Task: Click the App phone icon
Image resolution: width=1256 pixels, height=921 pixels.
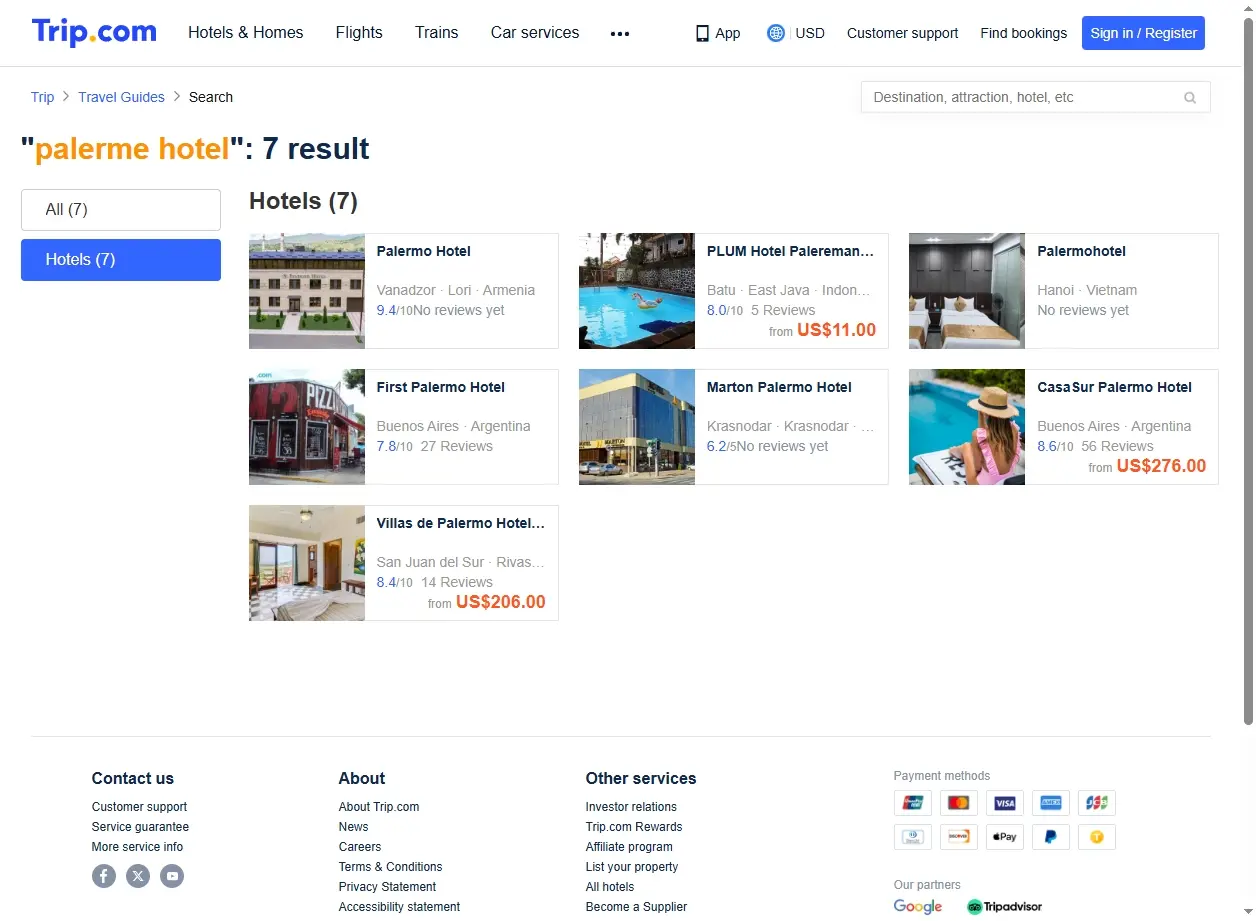Action: click(x=702, y=33)
